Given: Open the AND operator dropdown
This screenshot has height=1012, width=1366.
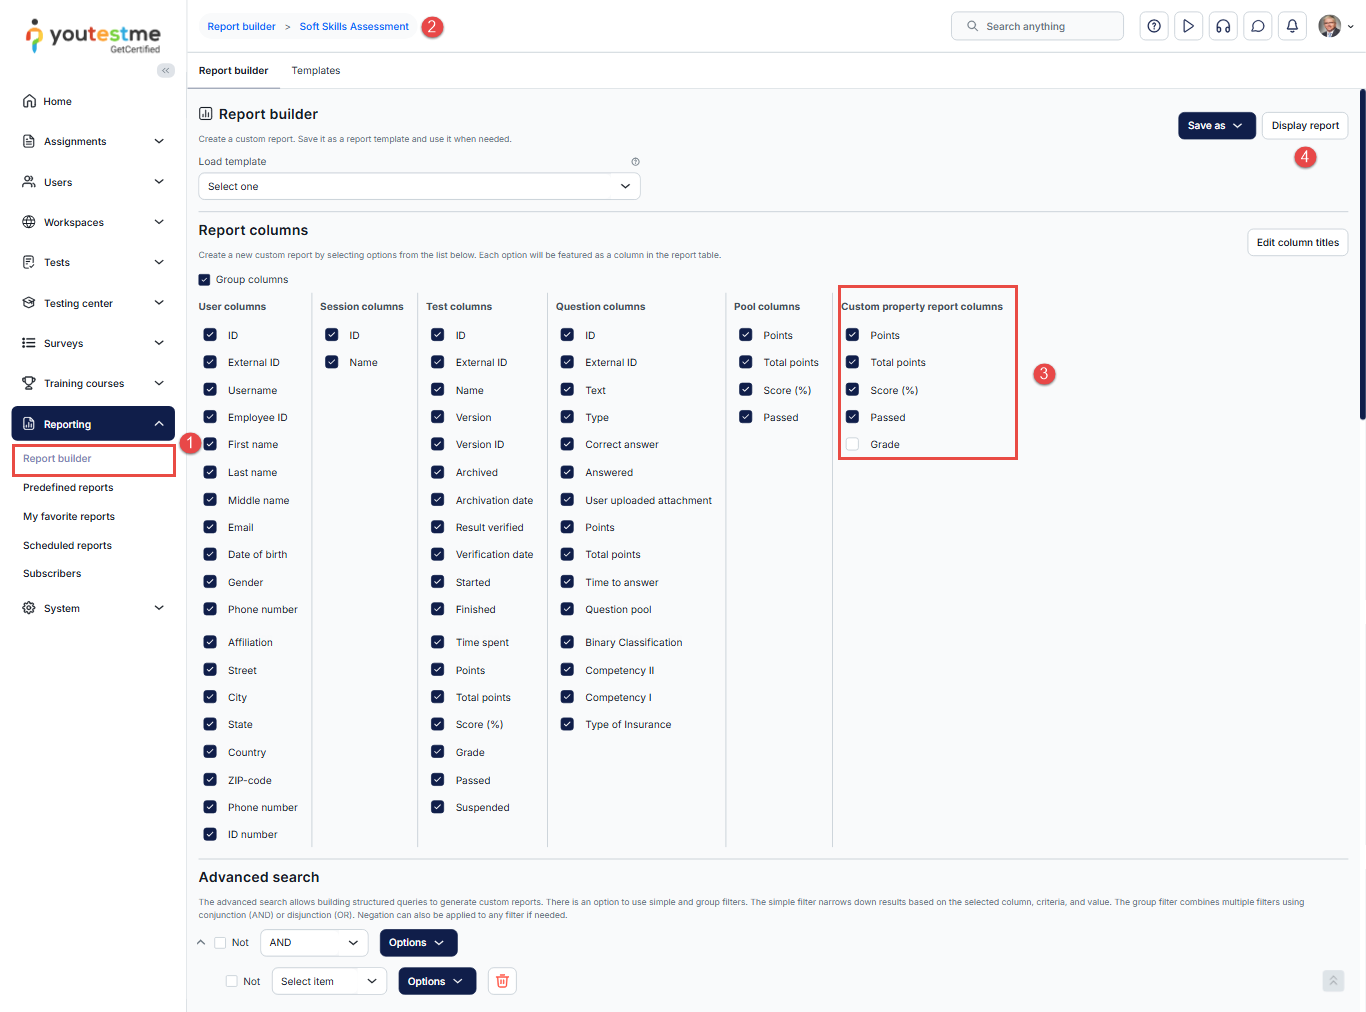Looking at the screenshot, I should point(314,943).
